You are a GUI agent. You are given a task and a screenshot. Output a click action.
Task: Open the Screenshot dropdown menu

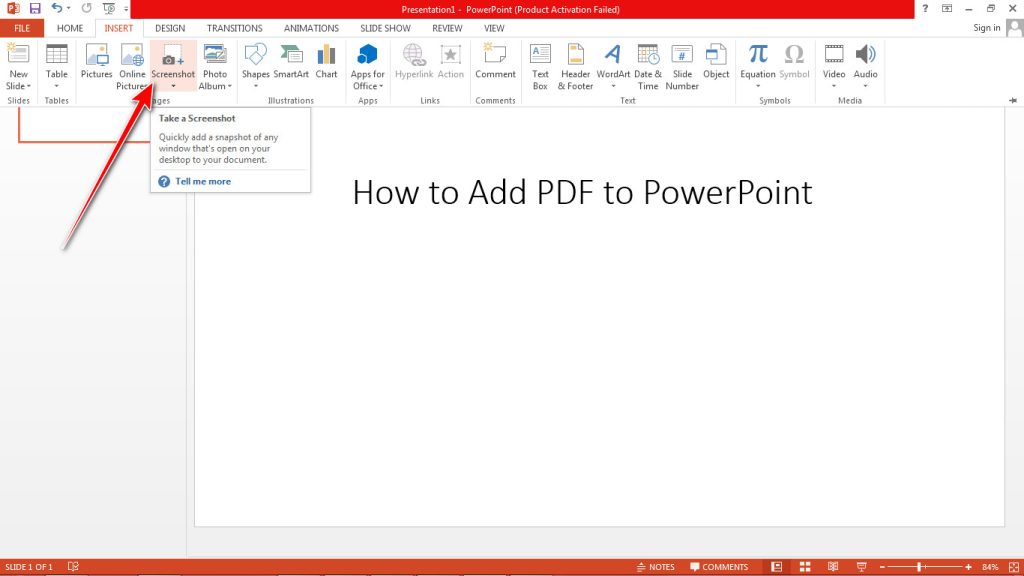pos(172,86)
